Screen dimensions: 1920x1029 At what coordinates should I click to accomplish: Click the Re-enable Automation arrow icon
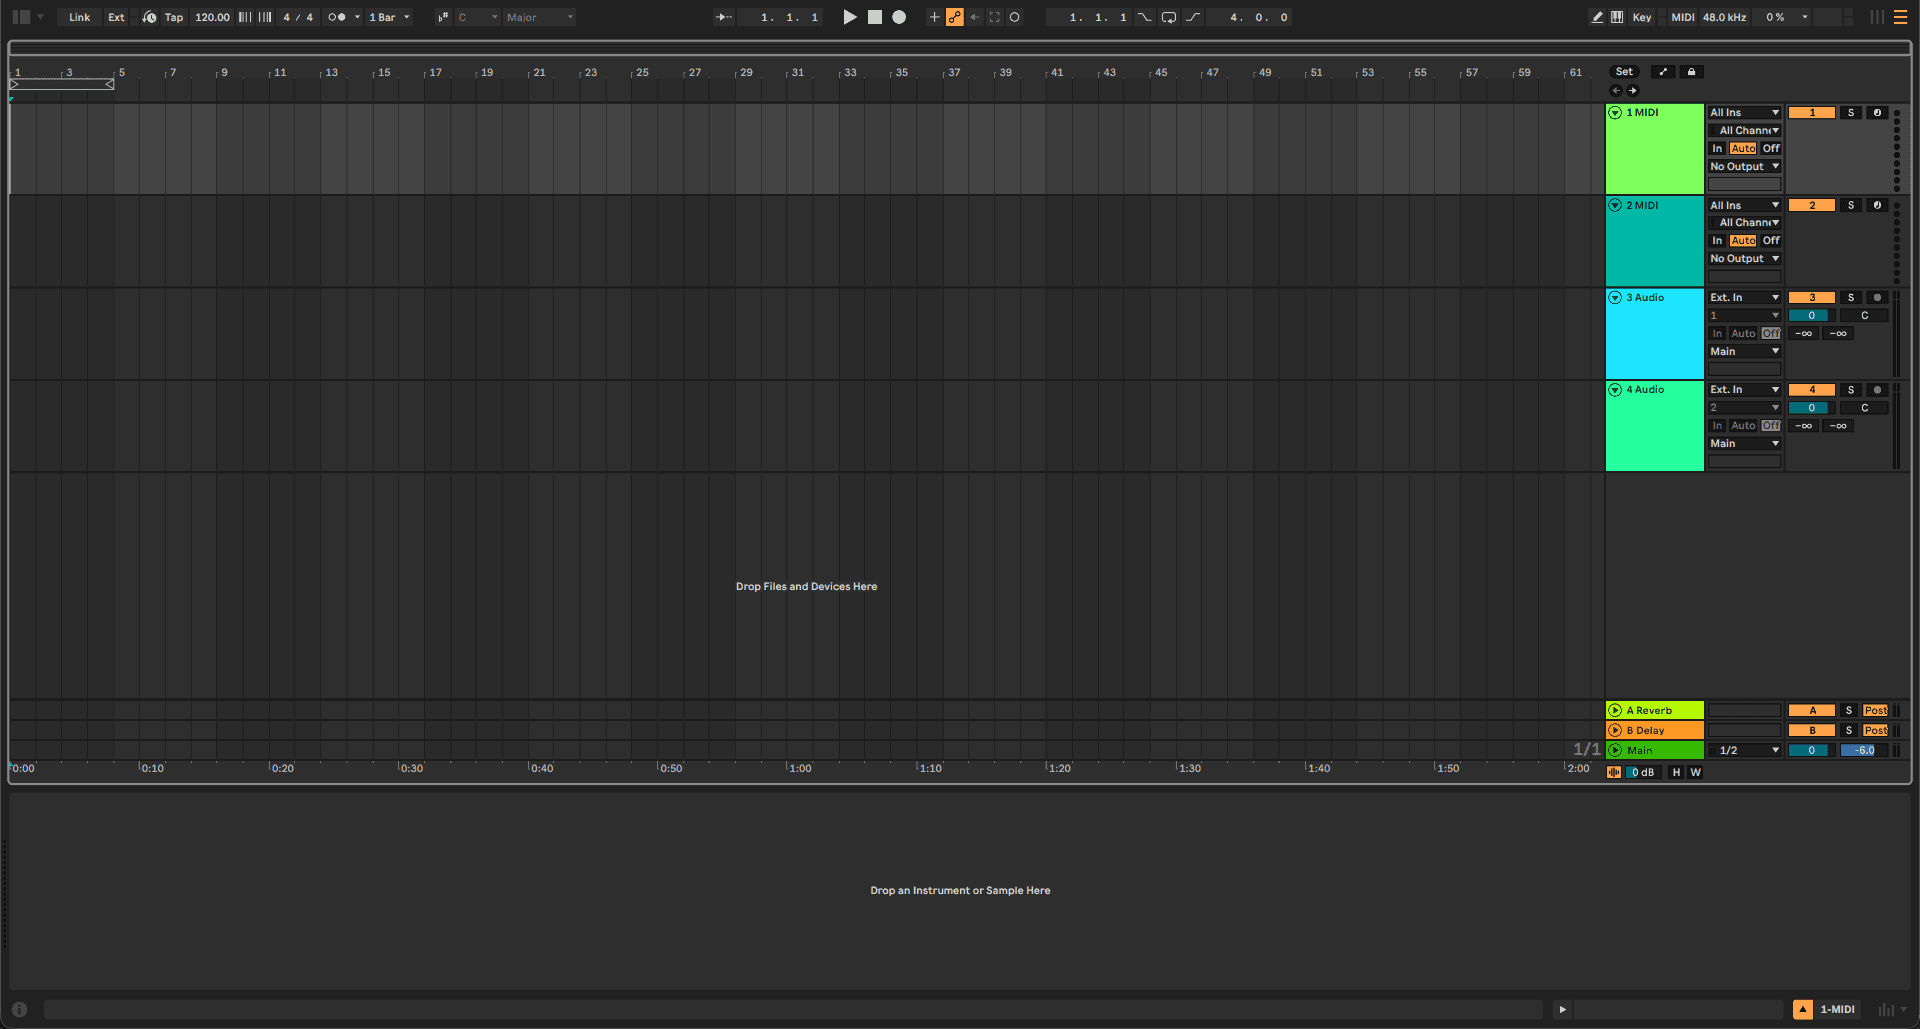(x=975, y=17)
